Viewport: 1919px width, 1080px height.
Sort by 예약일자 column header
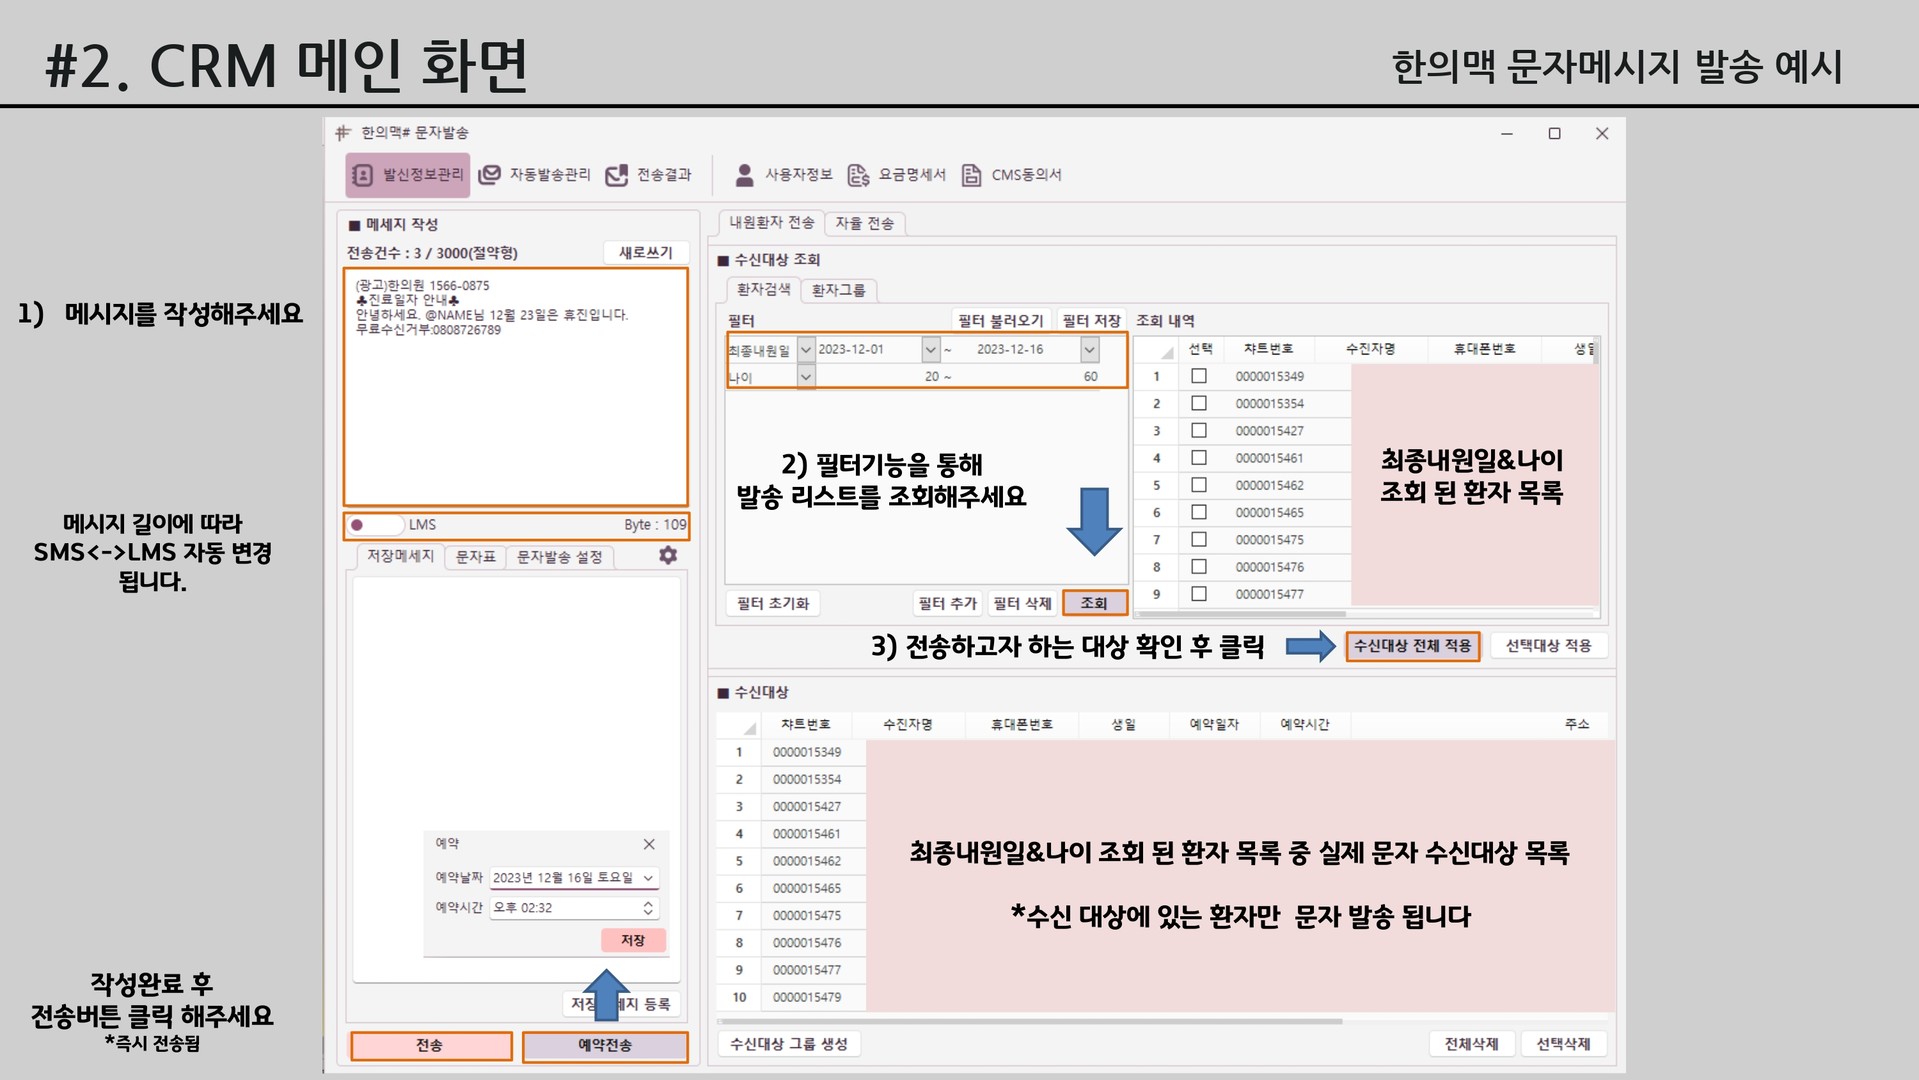[x=1214, y=725]
